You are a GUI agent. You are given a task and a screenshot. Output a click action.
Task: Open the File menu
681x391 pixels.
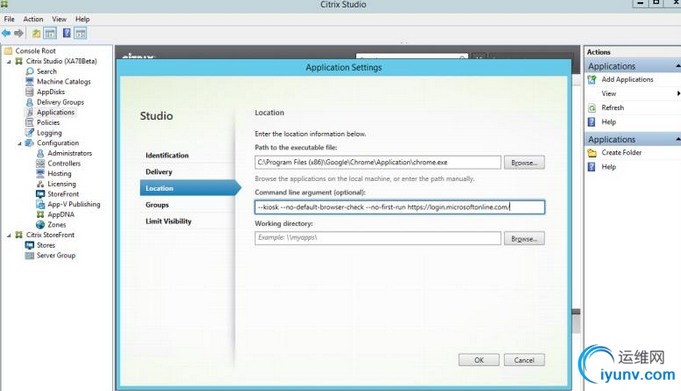(x=9, y=19)
